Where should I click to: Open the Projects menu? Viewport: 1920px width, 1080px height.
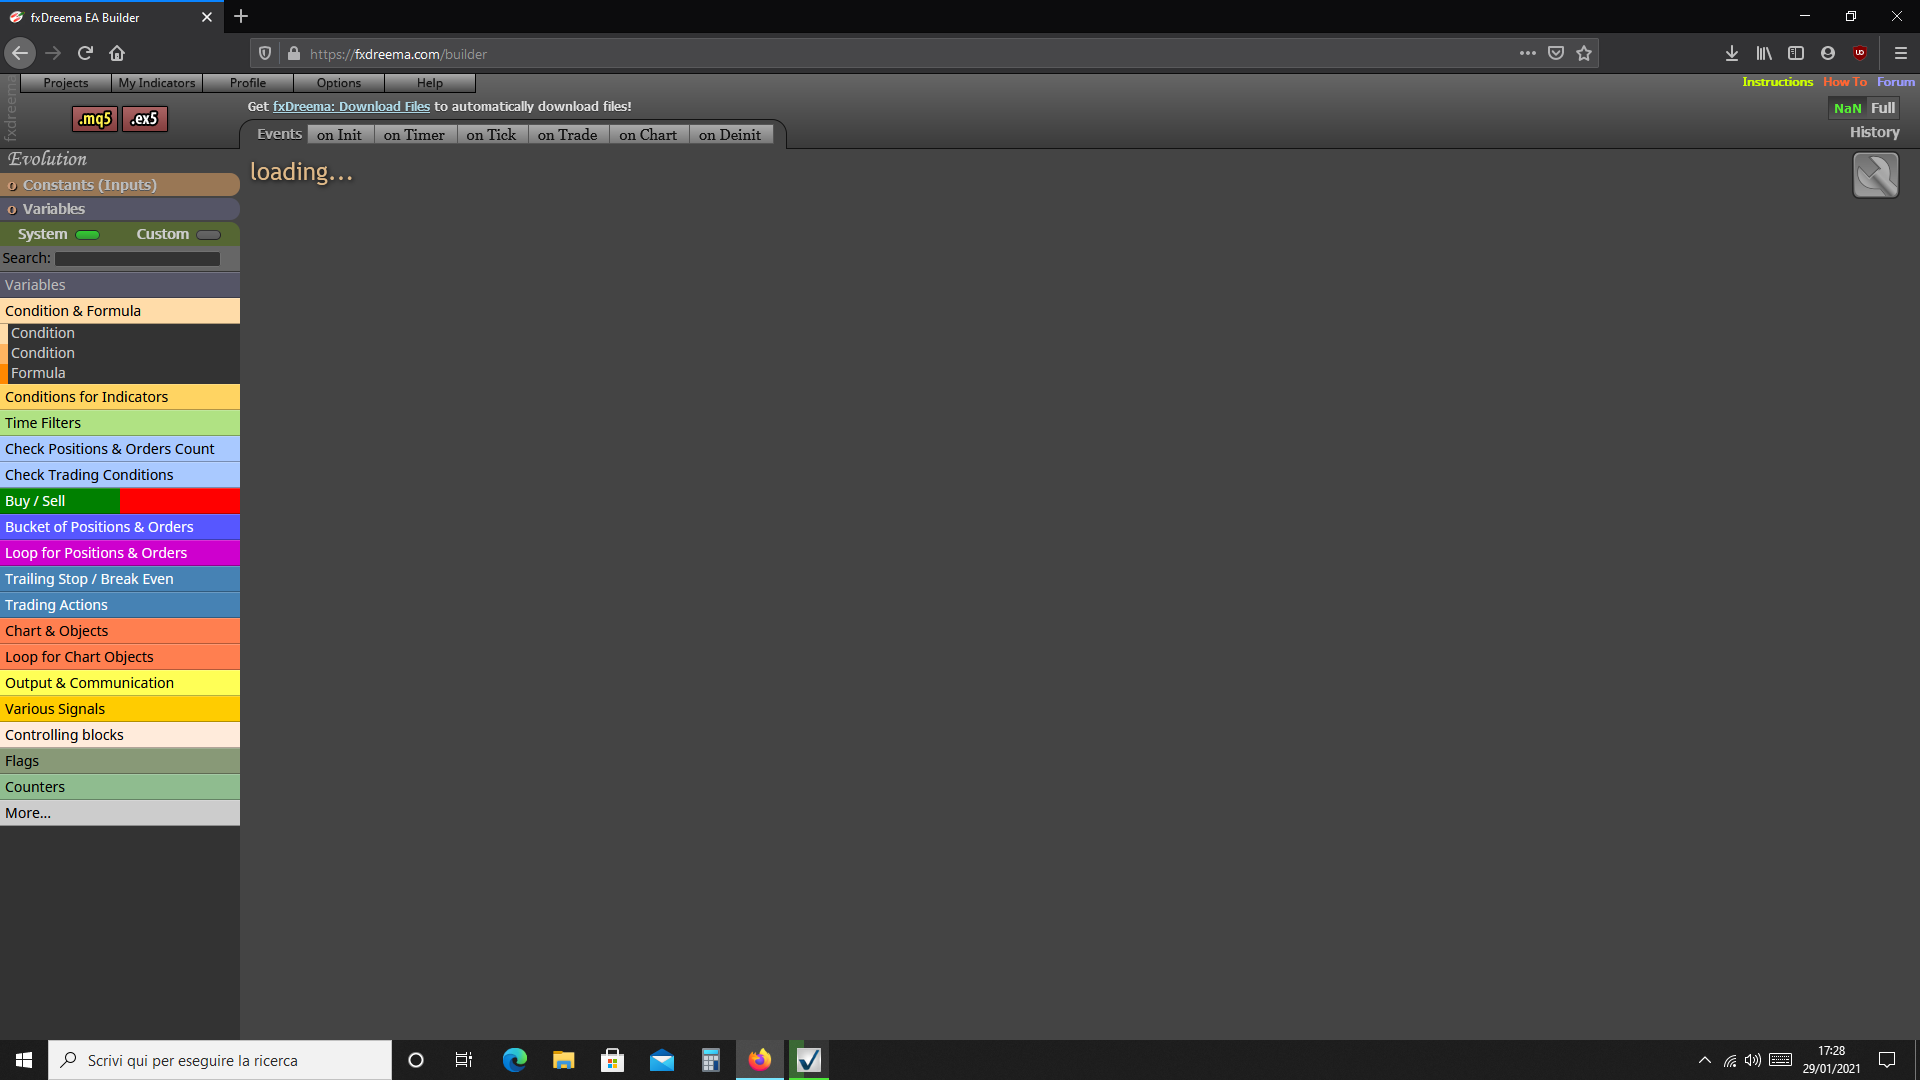[66, 83]
